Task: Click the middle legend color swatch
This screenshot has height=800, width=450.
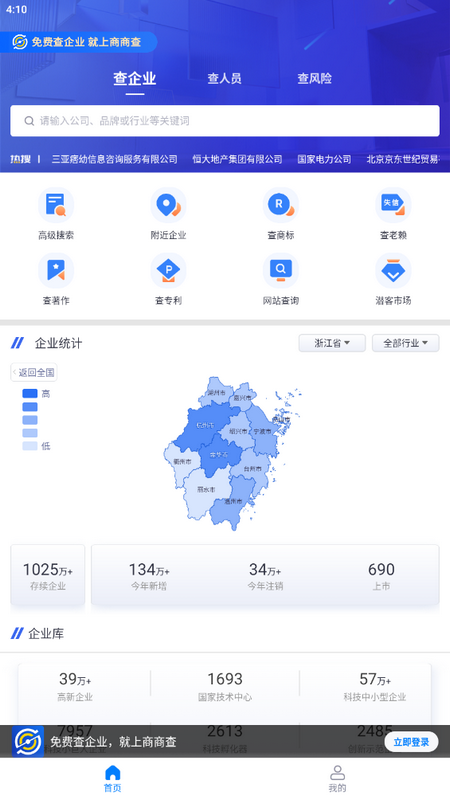Action: pos(30,420)
